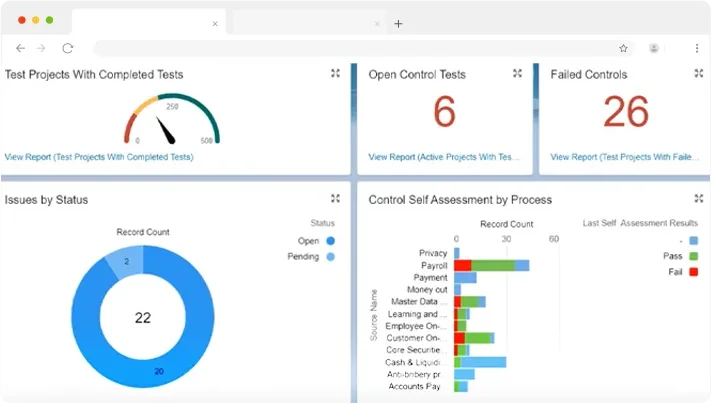Switch to the second browser tab

click(x=305, y=23)
